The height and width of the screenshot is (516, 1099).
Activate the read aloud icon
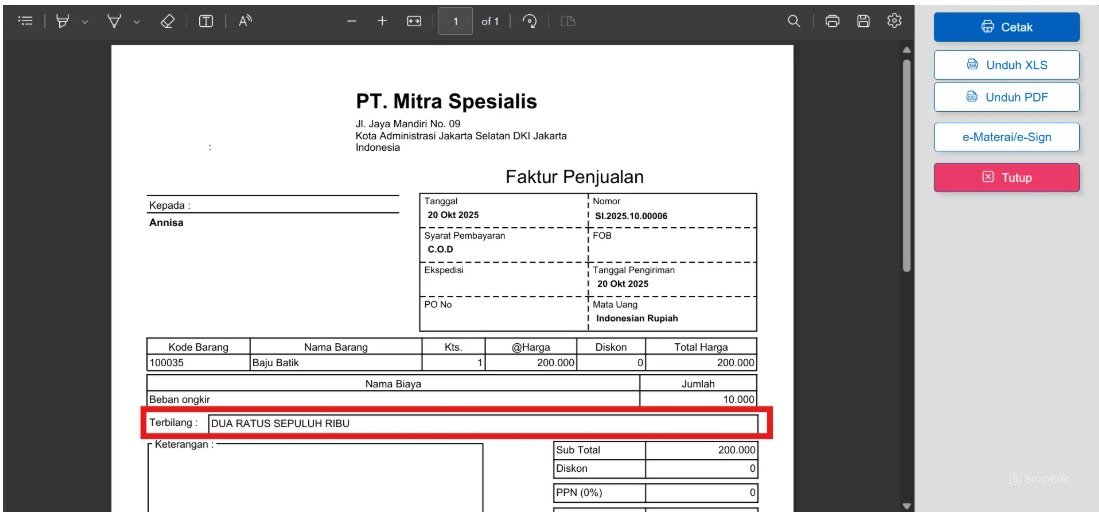(245, 22)
